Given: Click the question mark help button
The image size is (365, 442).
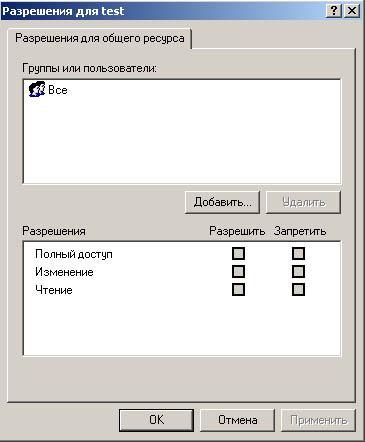Looking at the screenshot, I should coord(334,11).
